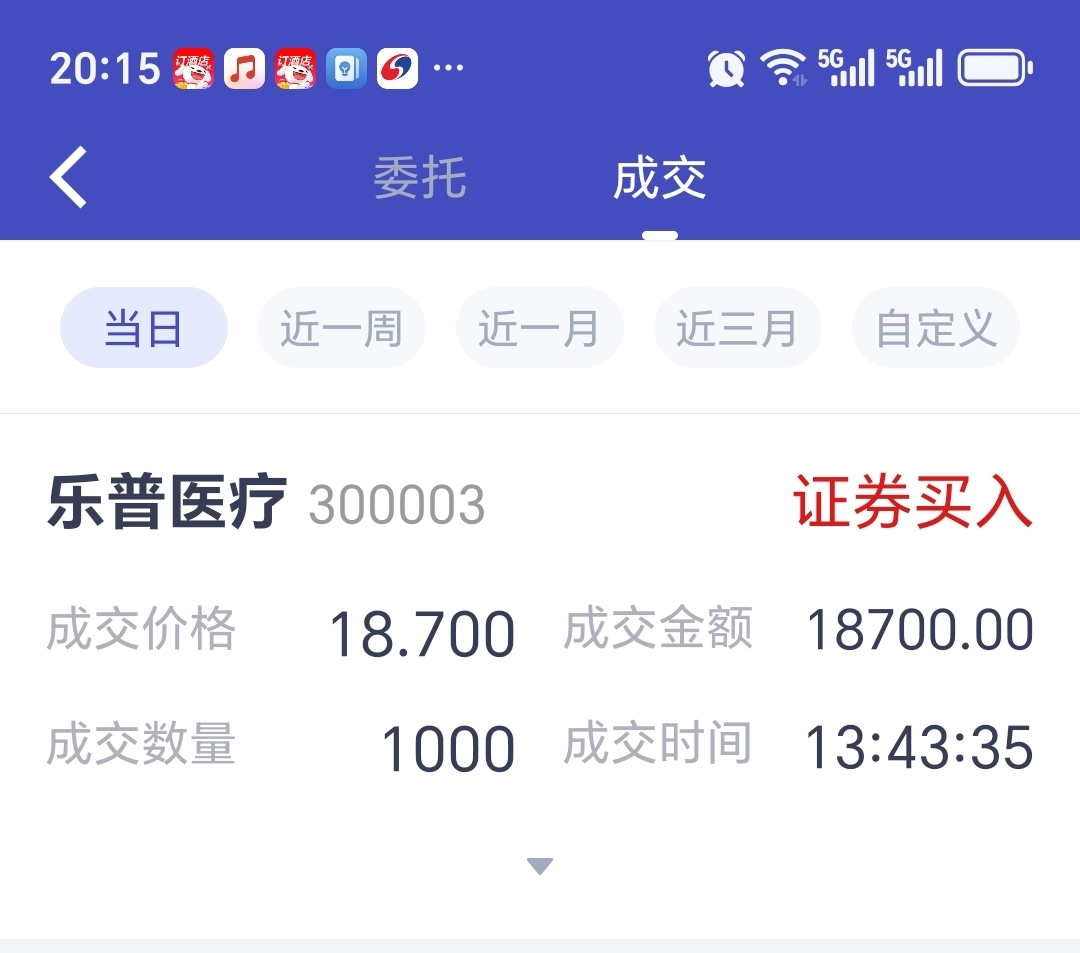Select the 成交 tab
This screenshot has width=1080, height=953.
660,178
